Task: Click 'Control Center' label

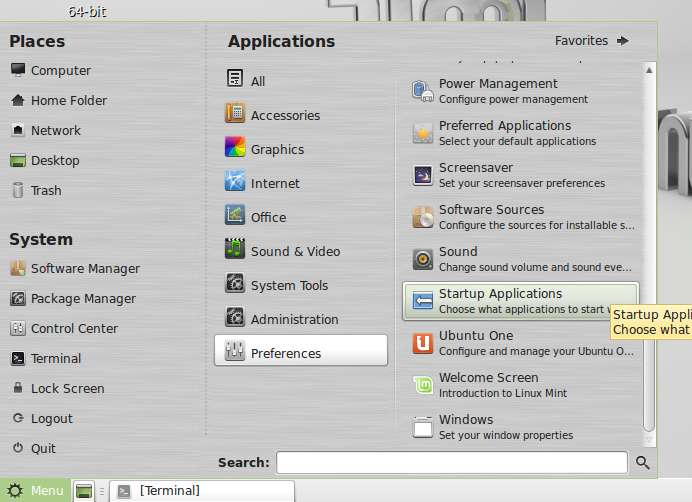Action: click(74, 328)
